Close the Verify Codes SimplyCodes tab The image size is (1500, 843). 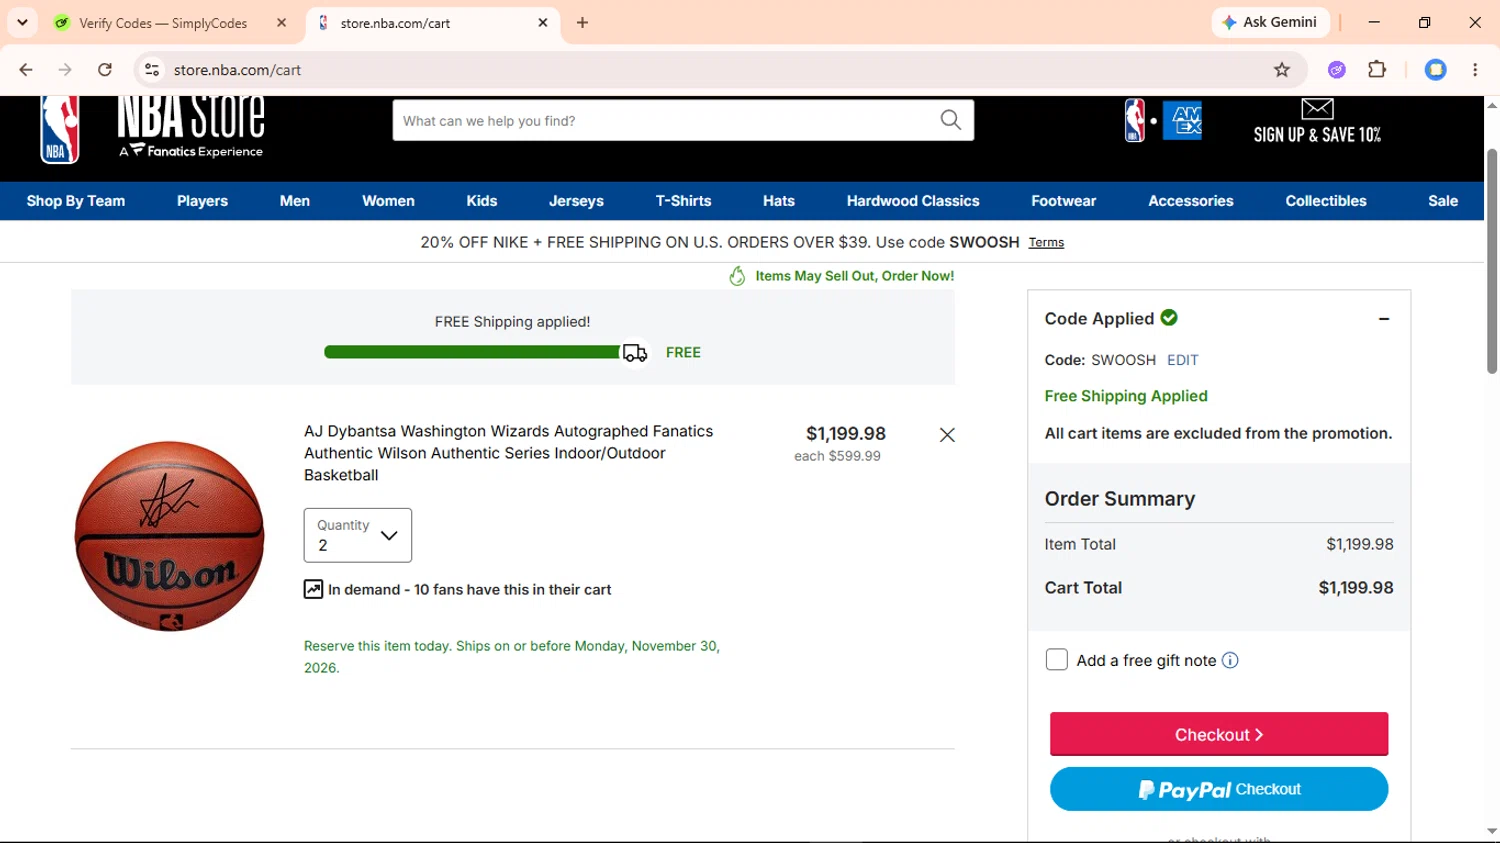pyautogui.click(x=282, y=23)
